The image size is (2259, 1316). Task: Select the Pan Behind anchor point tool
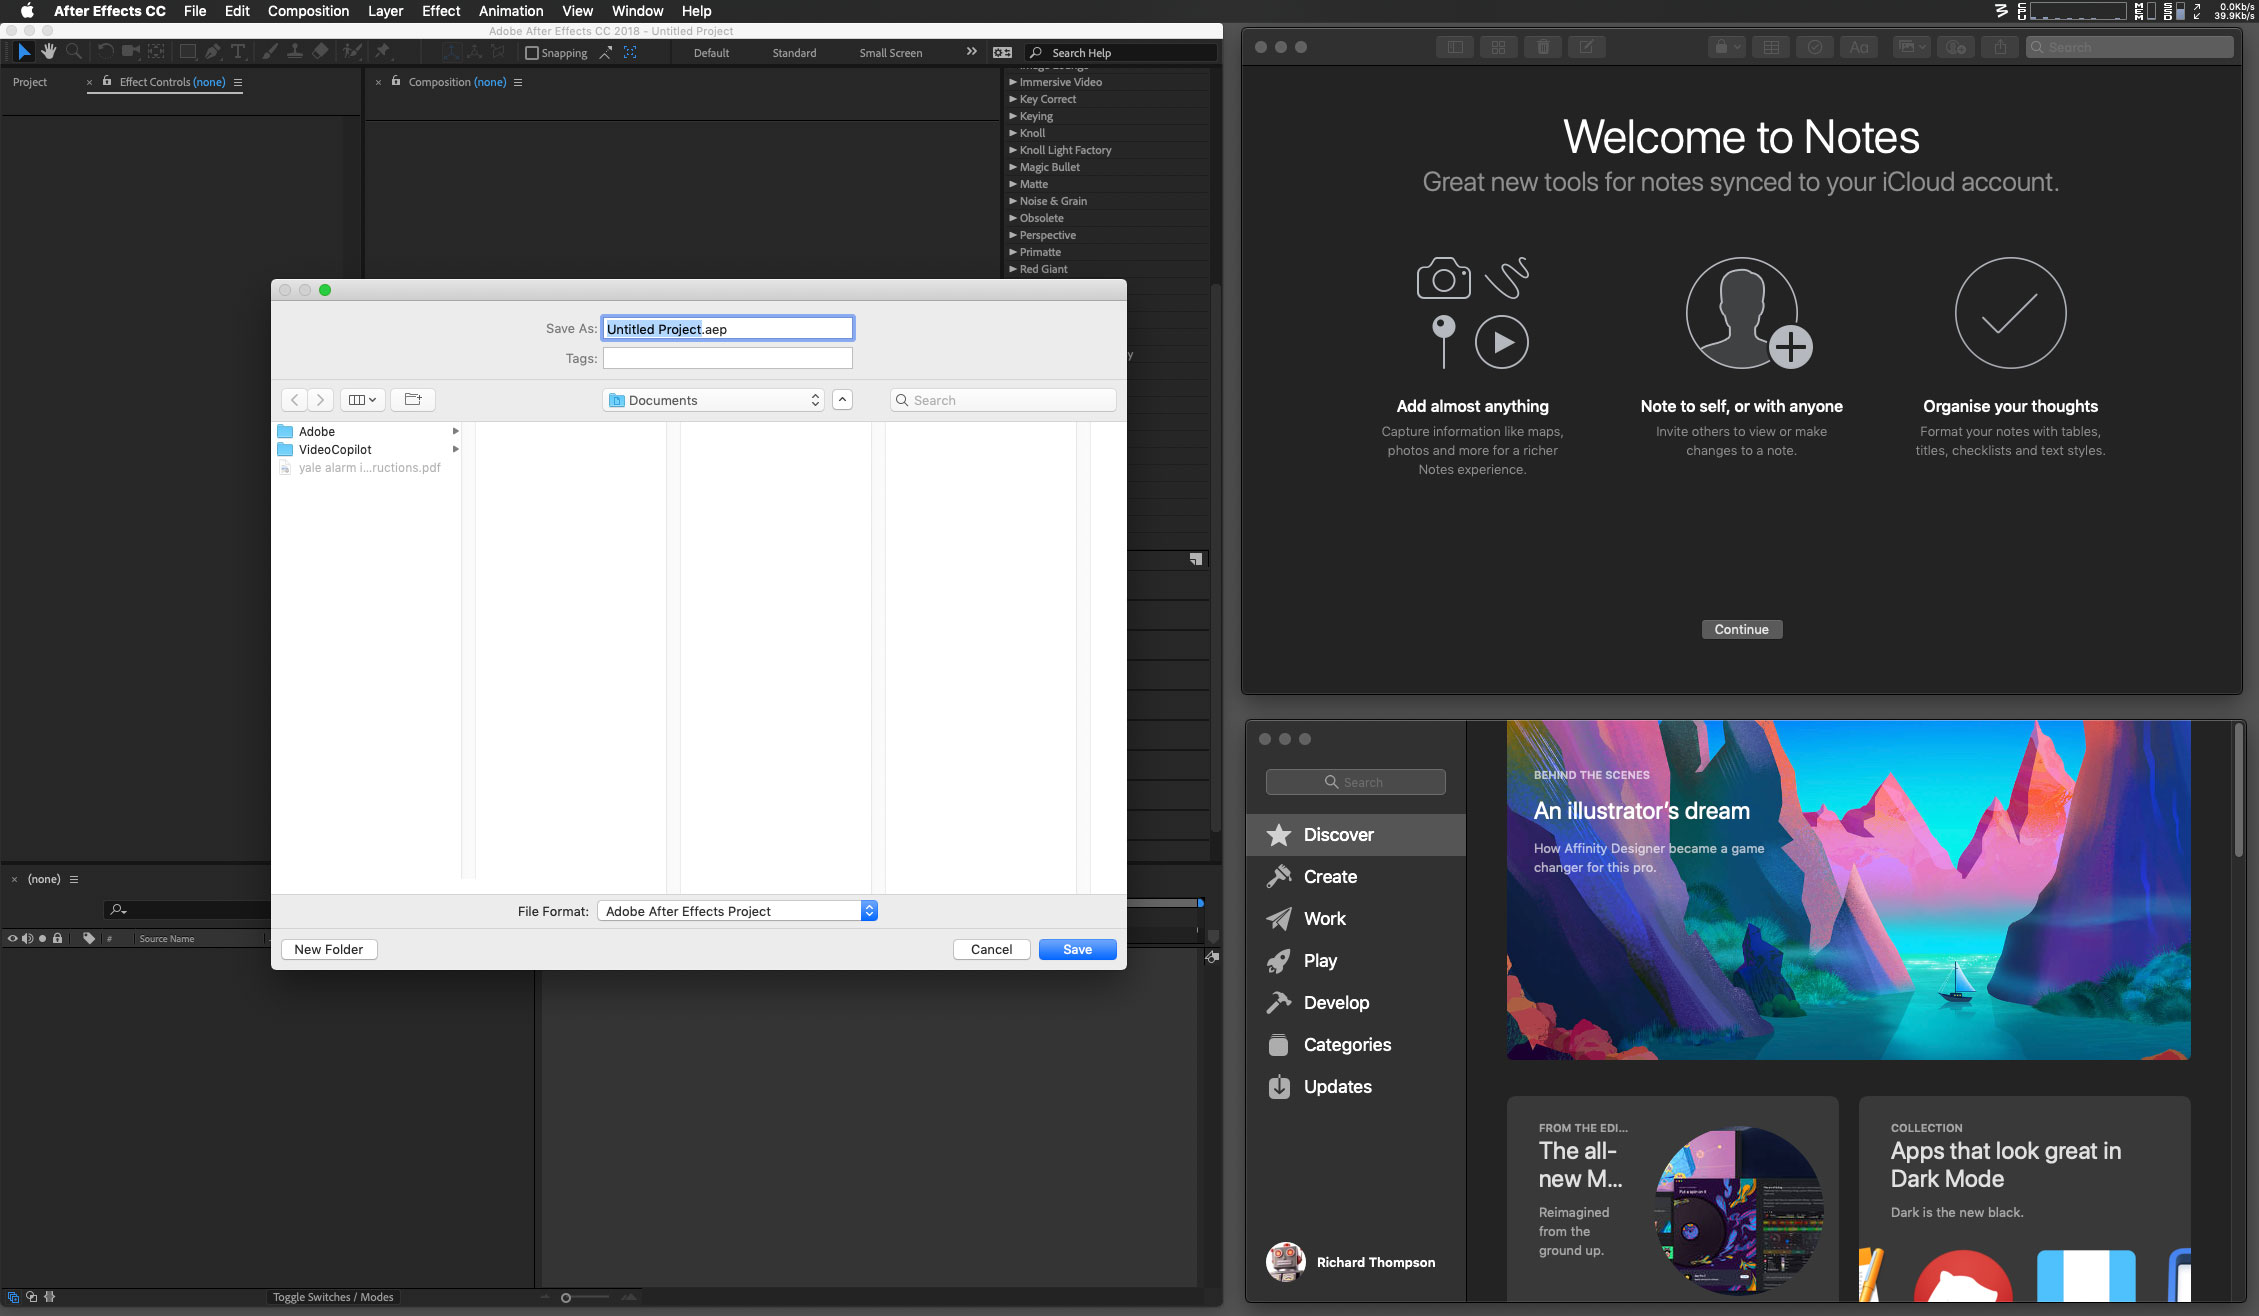tap(156, 52)
